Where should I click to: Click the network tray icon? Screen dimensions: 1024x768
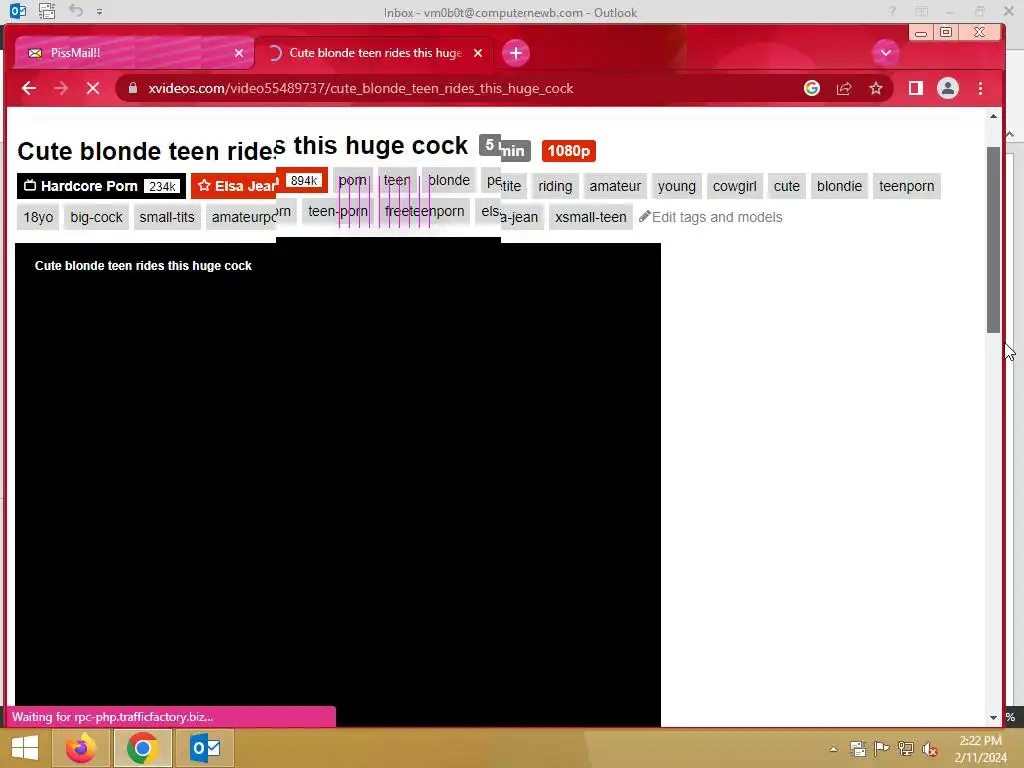[906, 748]
